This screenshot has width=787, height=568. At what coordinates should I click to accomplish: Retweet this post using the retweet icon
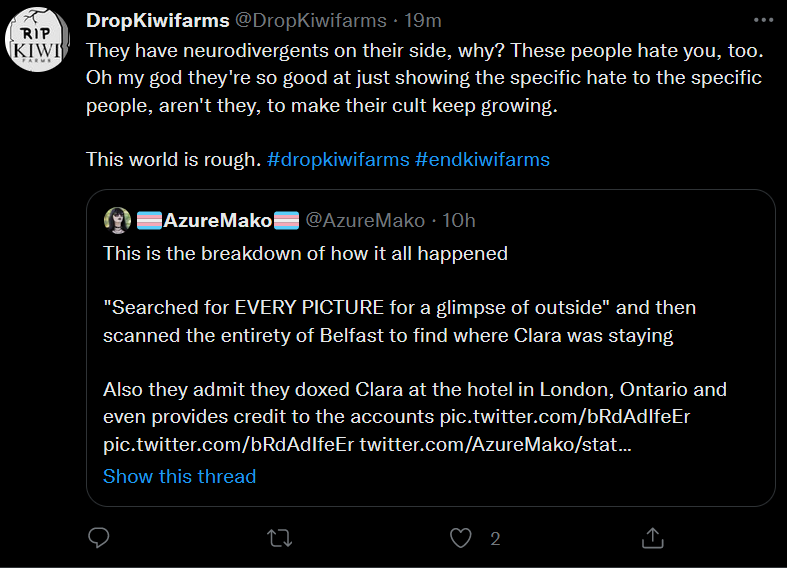click(280, 538)
